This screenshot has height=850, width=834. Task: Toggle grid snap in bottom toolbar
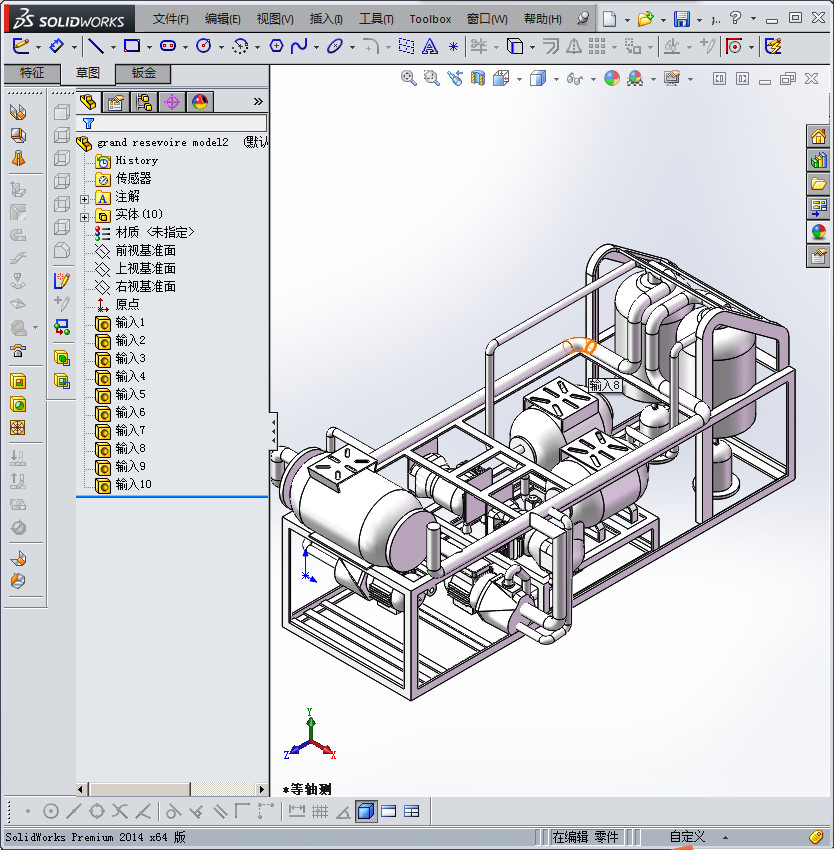(320, 812)
